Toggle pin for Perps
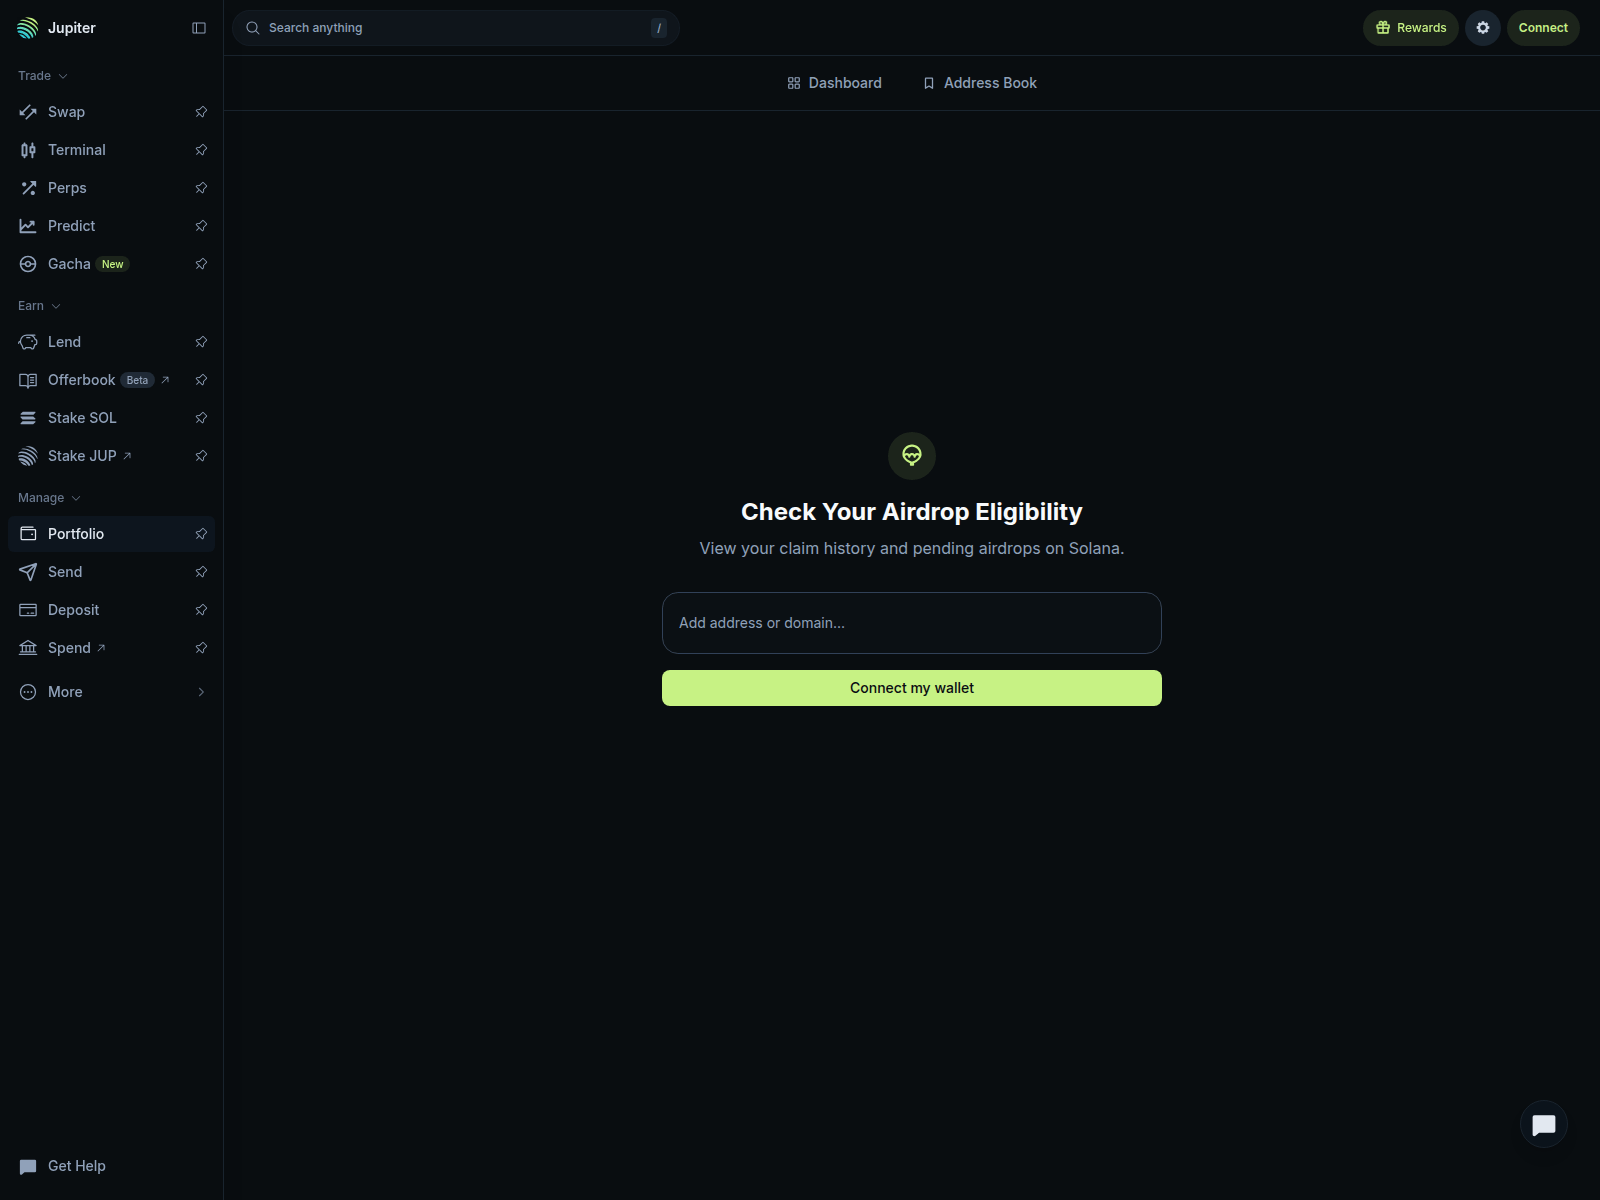The height and width of the screenshot is (1200, 1600). pos(201,188)
